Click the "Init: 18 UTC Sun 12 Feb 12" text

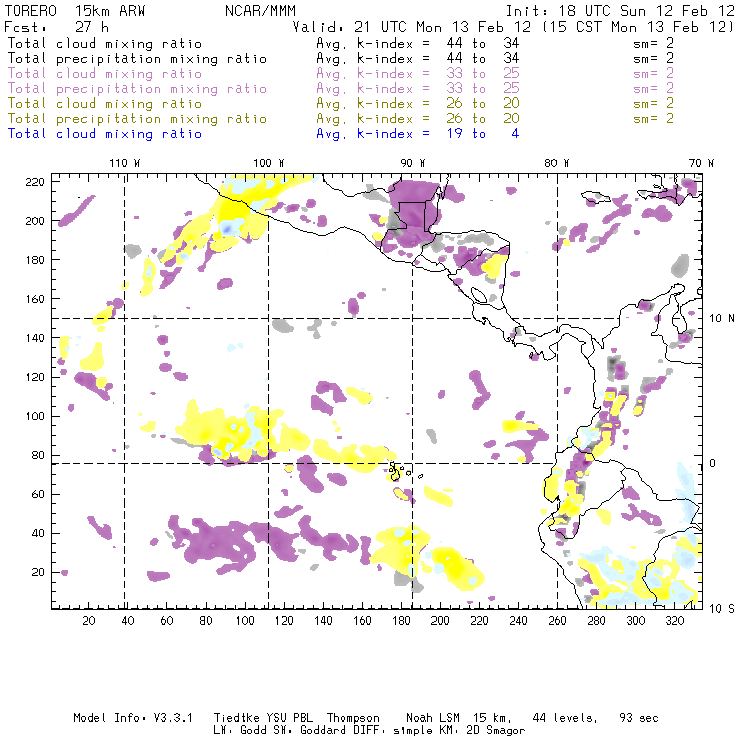[620, 11]
